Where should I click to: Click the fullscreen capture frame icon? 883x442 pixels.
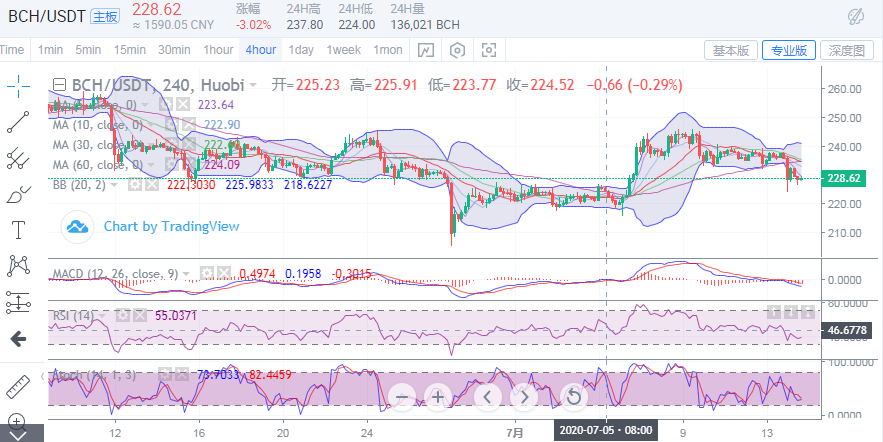(x=489, y=50)
